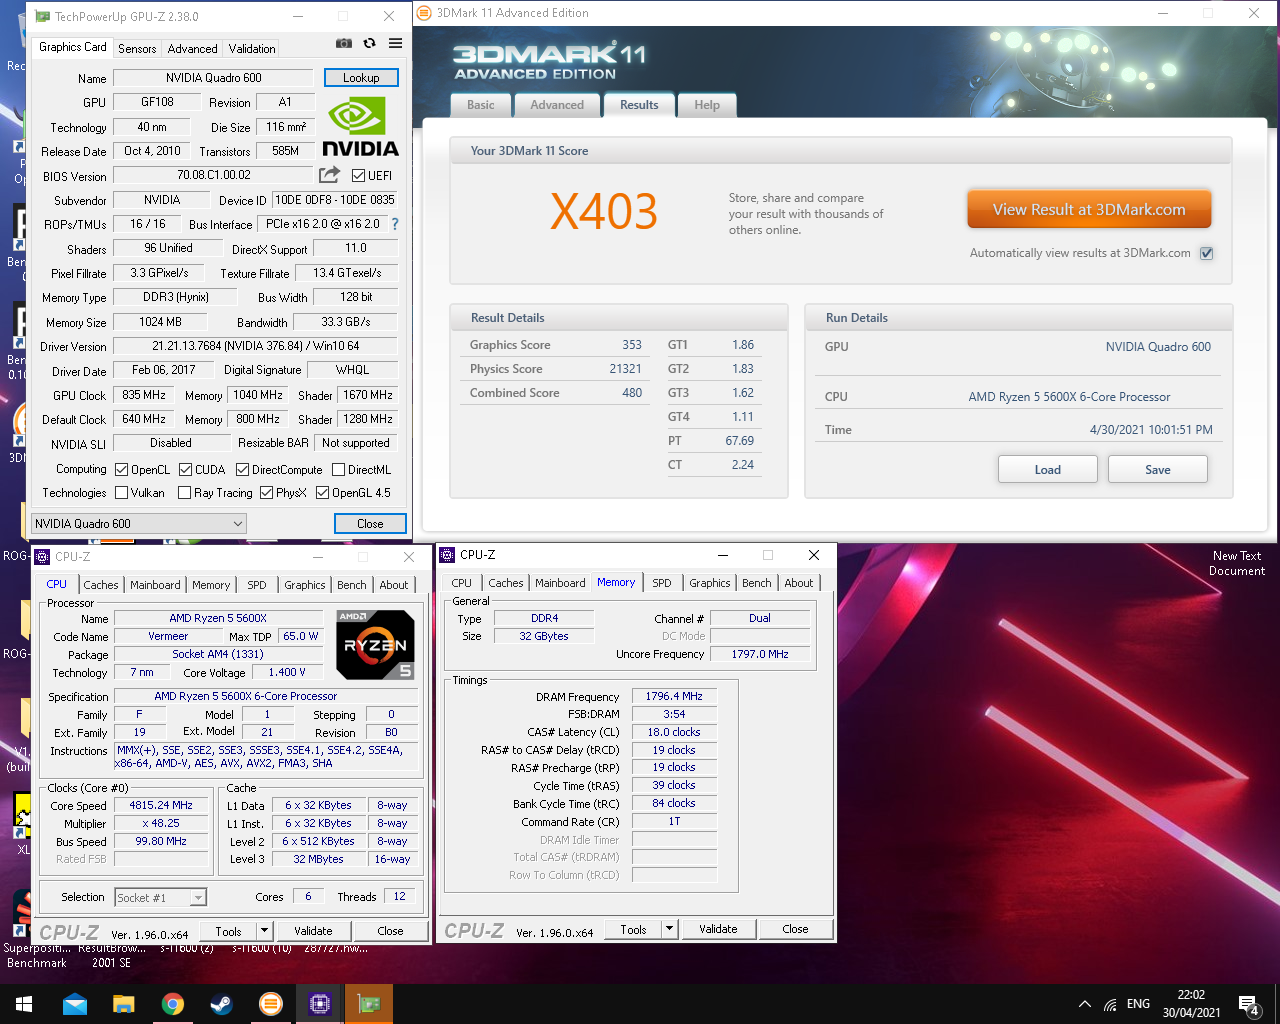Open Caches tab in left CPU-Z window
The image size is (1280, 1024).
tap(101, 585)
